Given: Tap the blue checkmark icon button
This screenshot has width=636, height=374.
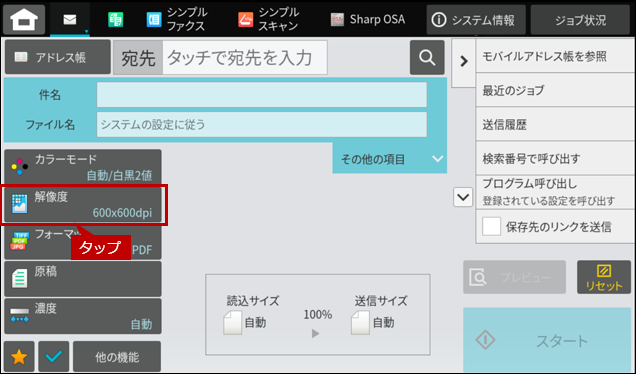Looking at the screenshot, I should click(x=54, y=357).
